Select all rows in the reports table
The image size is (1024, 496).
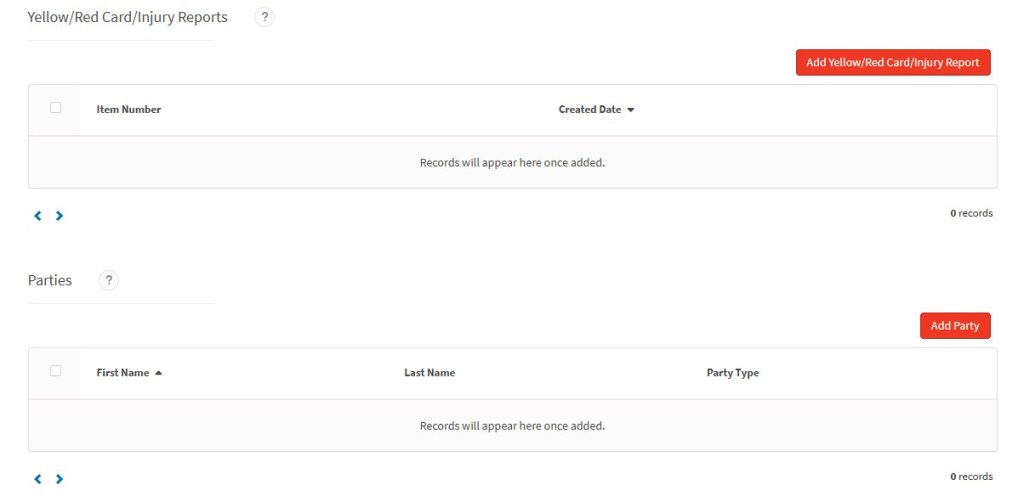tap(56, 108)
